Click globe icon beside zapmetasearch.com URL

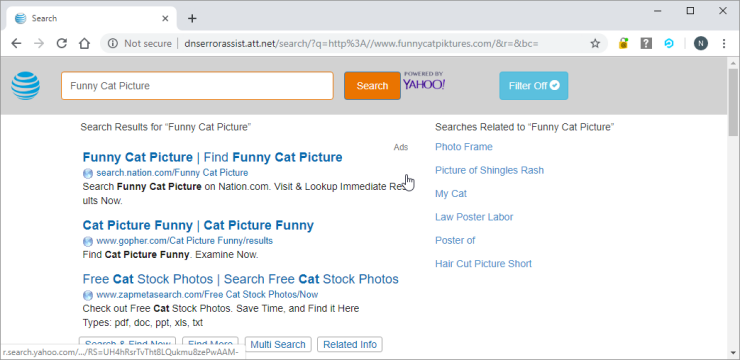(x=88, y=295)
